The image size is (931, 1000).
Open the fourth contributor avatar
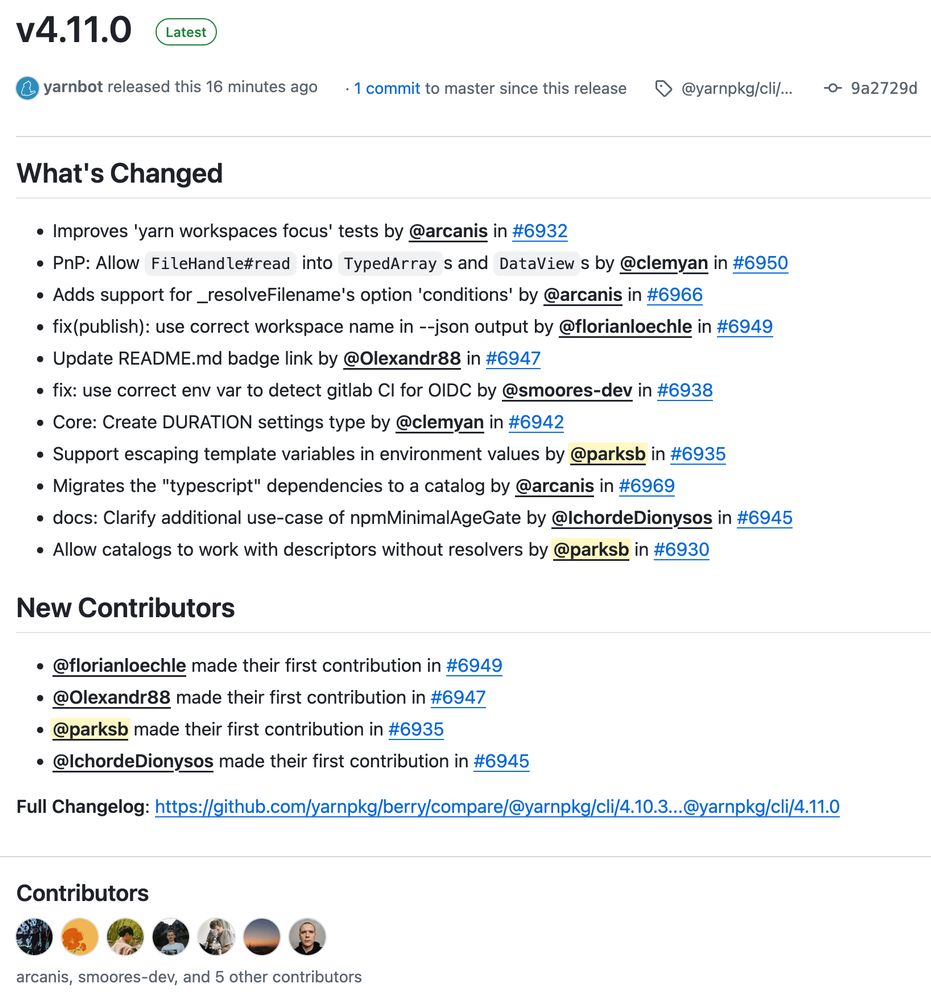171,937
